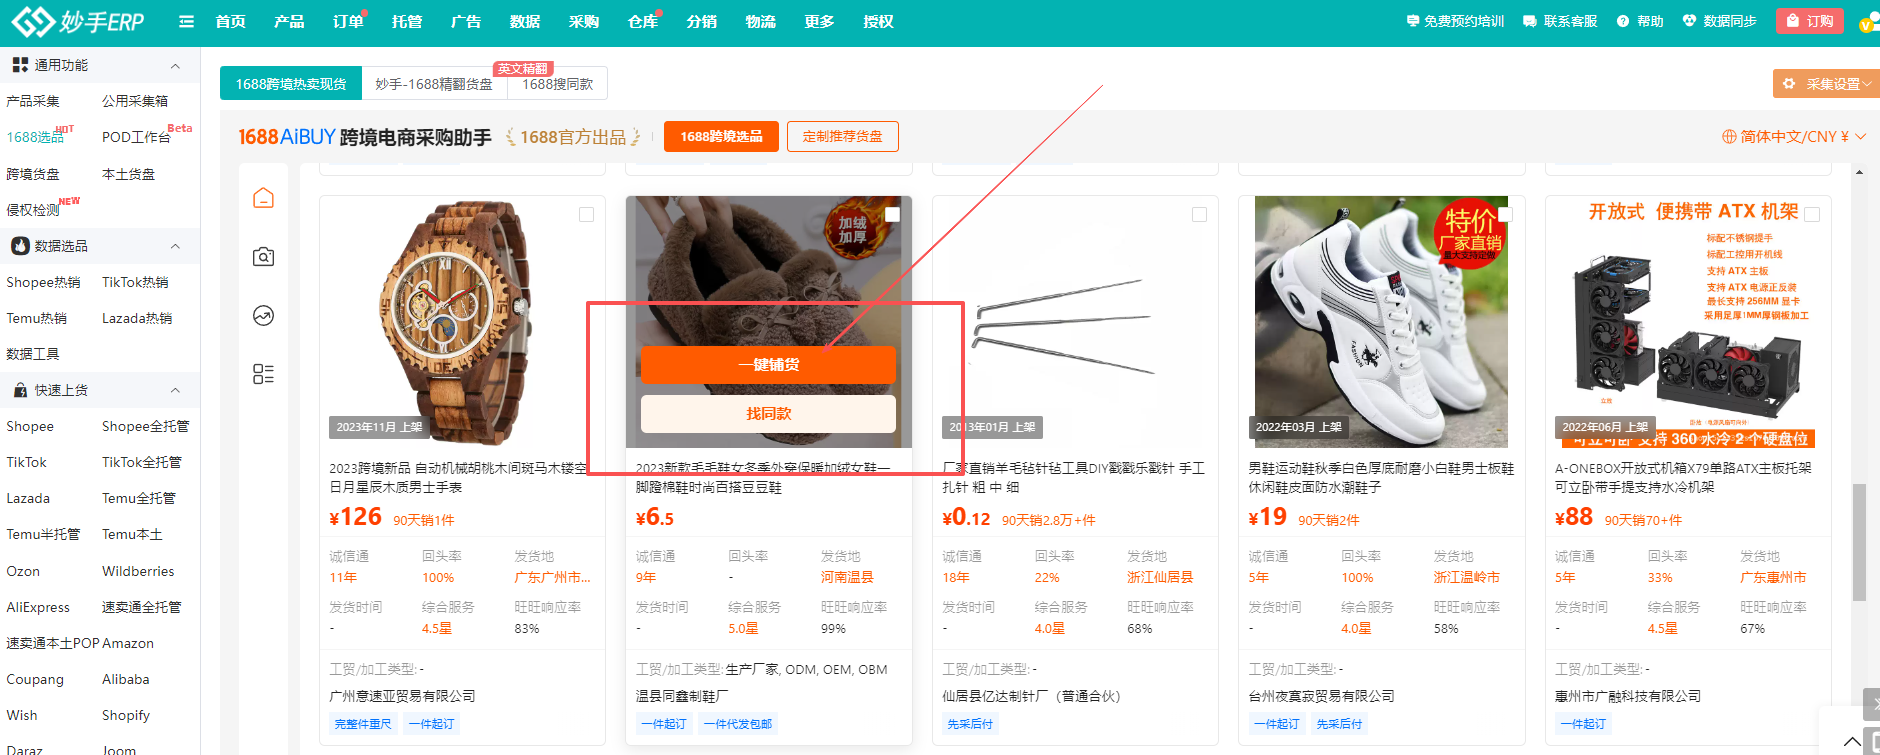
Task: Click the scroll-up arrow of the product list
Action: pyautogui.click(x=1859, y=172)
